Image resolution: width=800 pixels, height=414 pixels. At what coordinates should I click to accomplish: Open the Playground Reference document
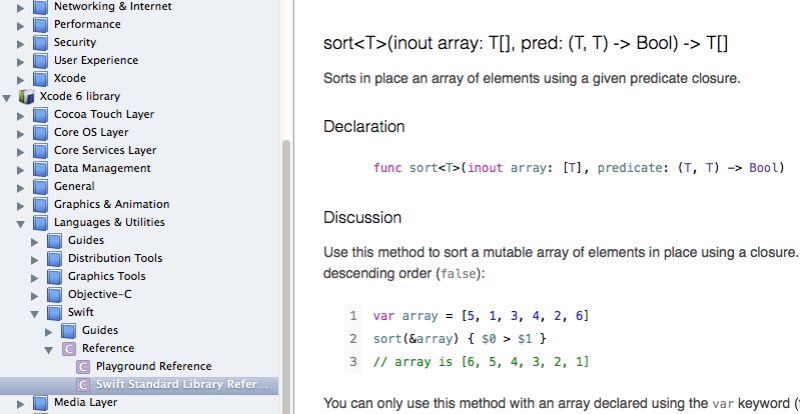[154, 366]
